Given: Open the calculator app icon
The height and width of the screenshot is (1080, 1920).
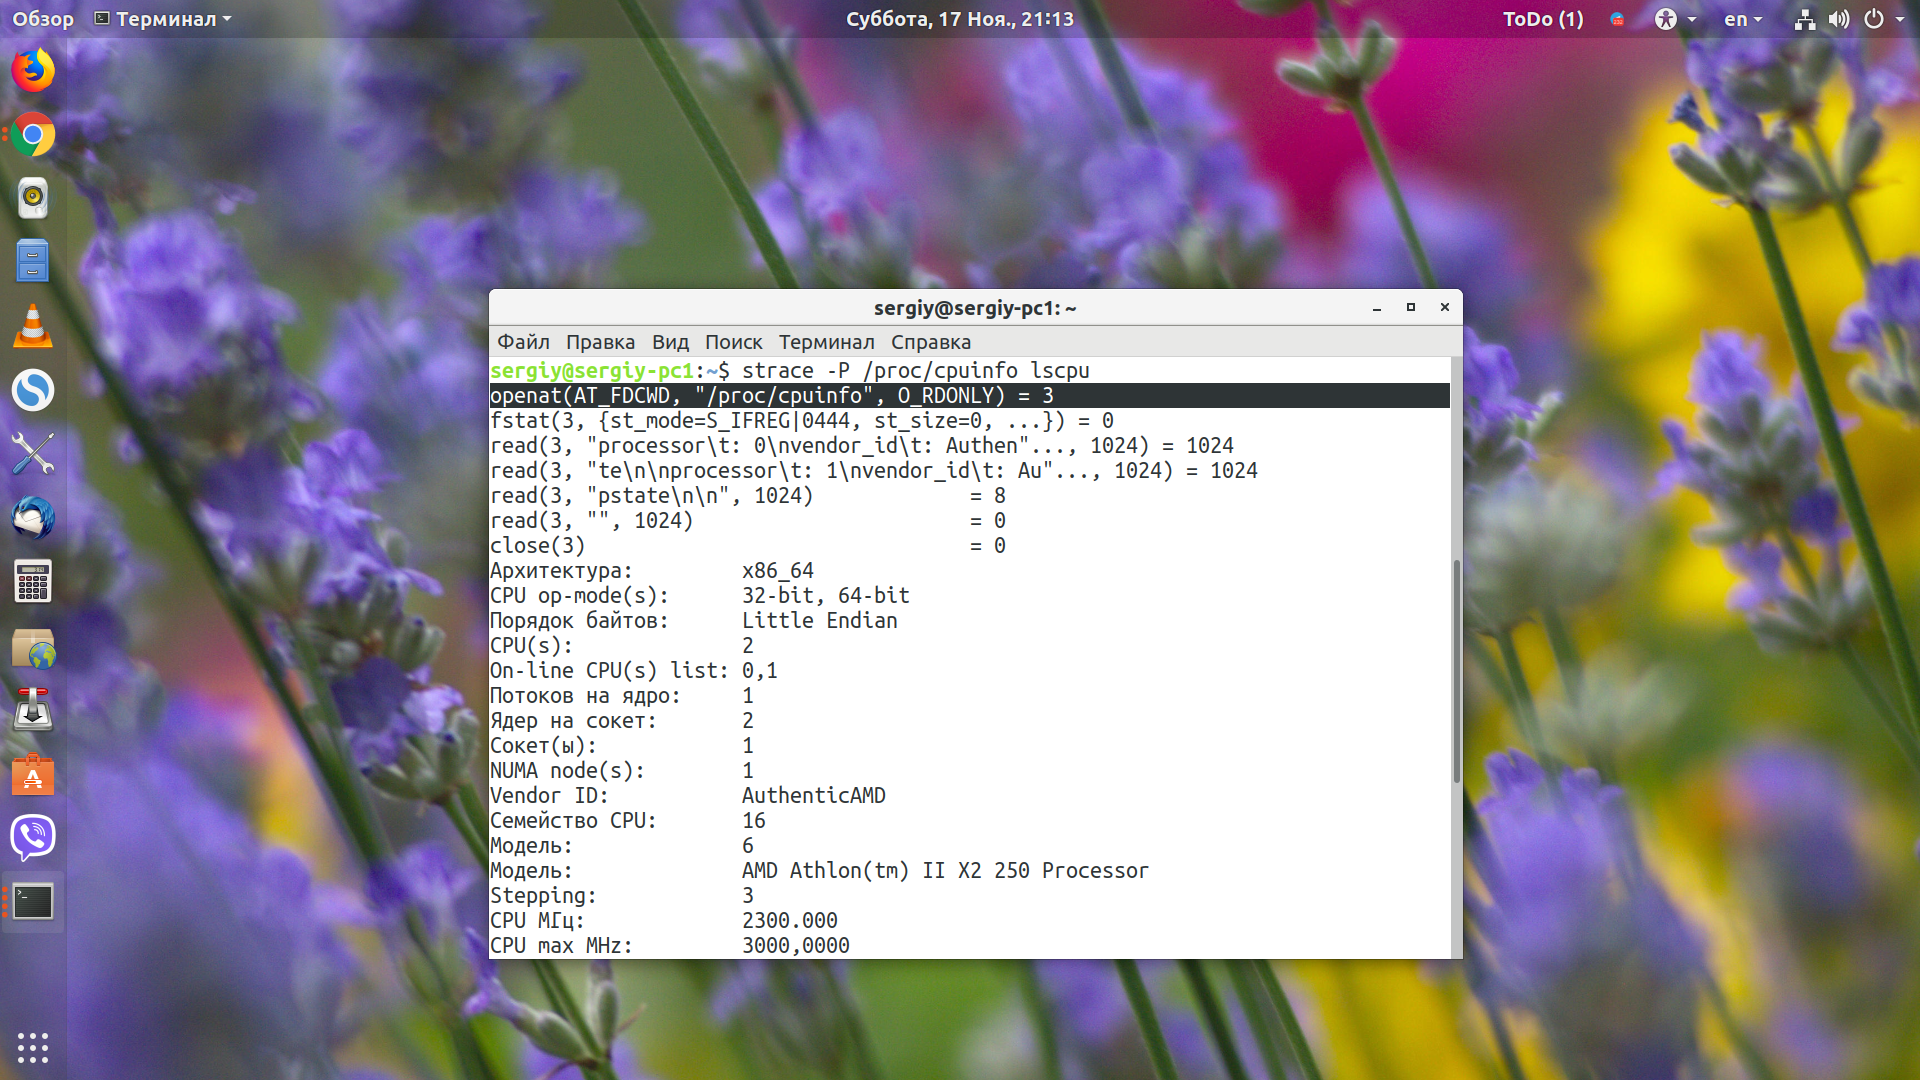Looking at the screenshot, I should point(33,582).
